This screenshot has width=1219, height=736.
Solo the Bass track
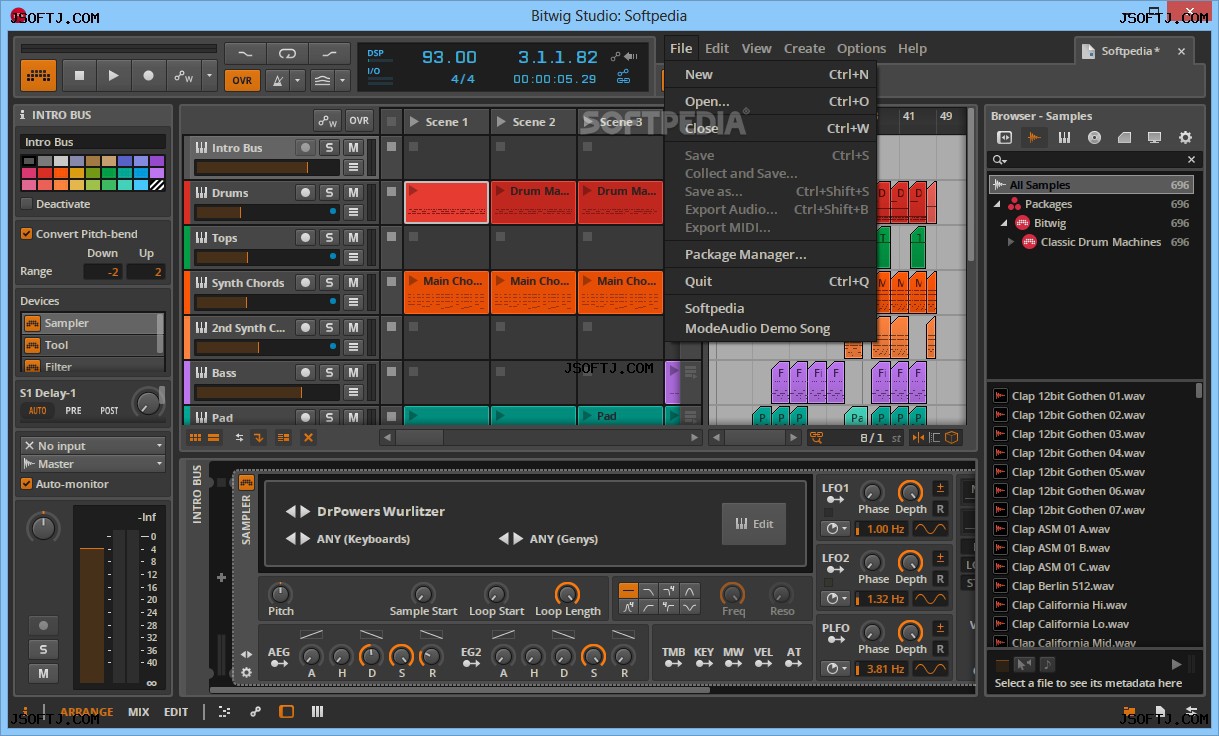coord(329,372)
